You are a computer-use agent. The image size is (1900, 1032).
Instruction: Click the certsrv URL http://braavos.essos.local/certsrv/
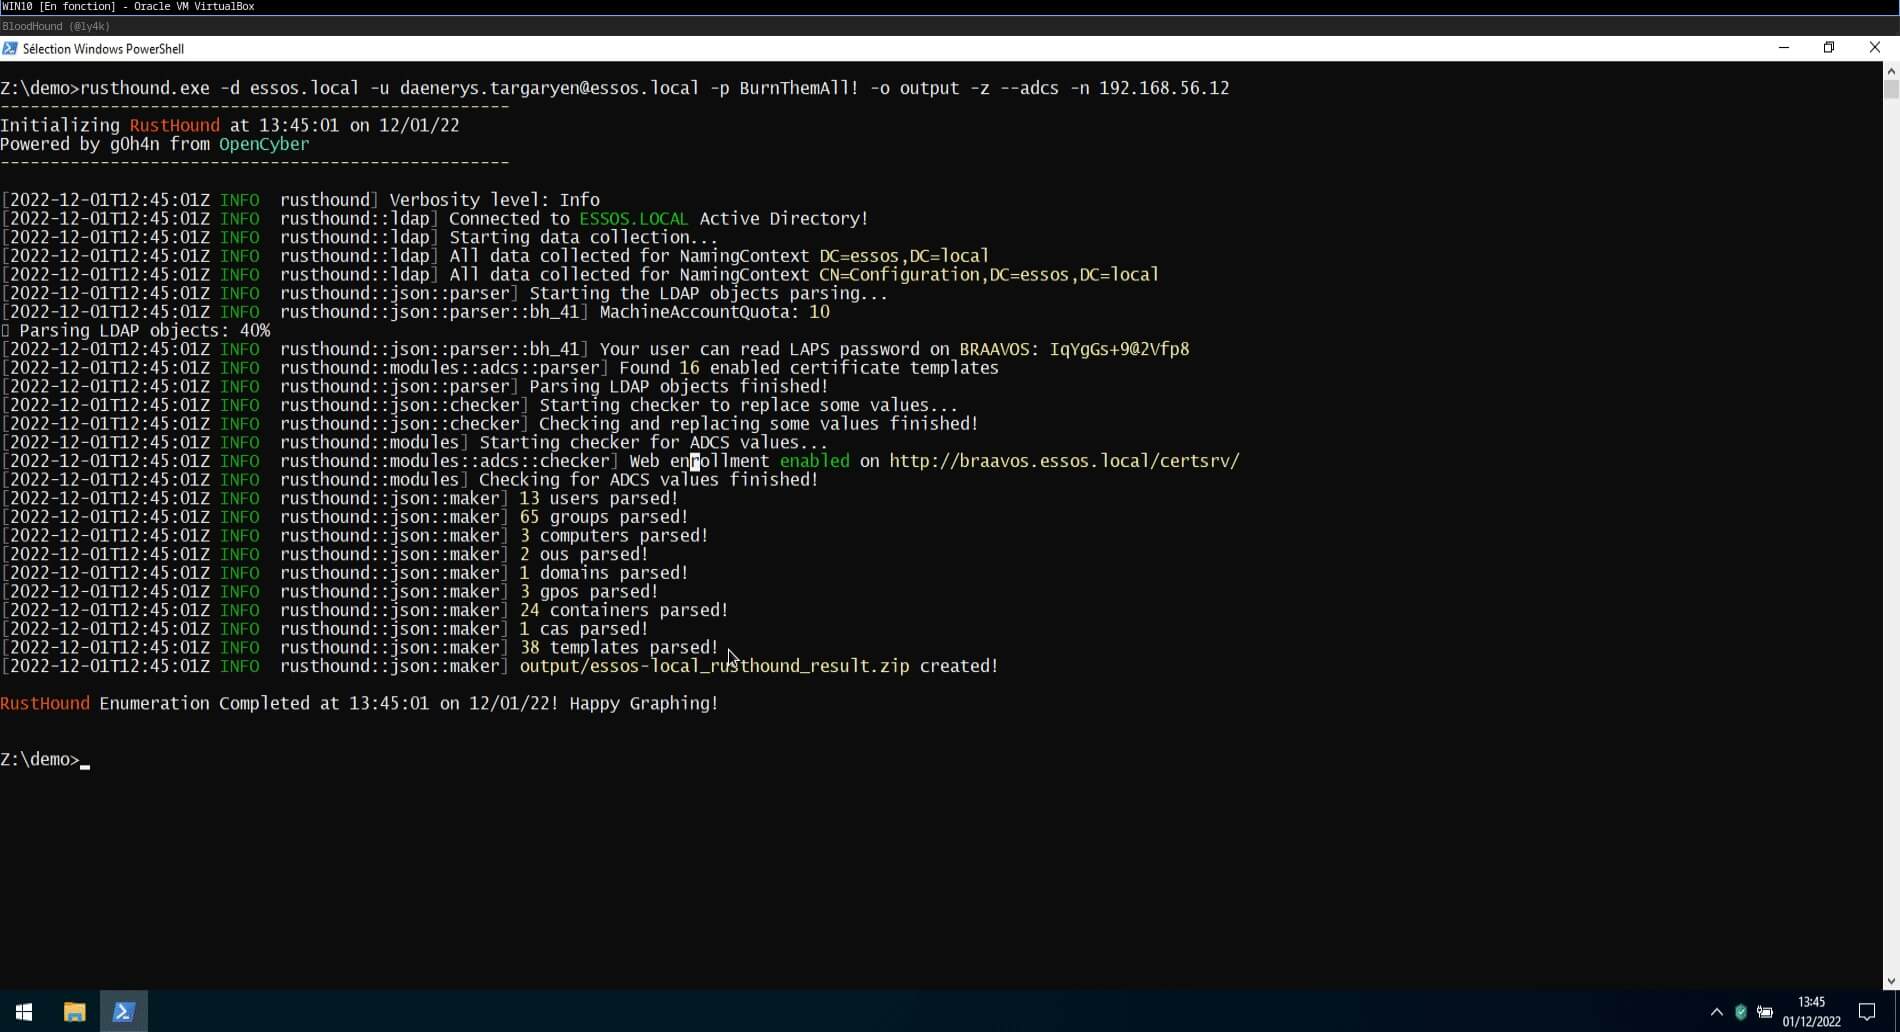1064,461
